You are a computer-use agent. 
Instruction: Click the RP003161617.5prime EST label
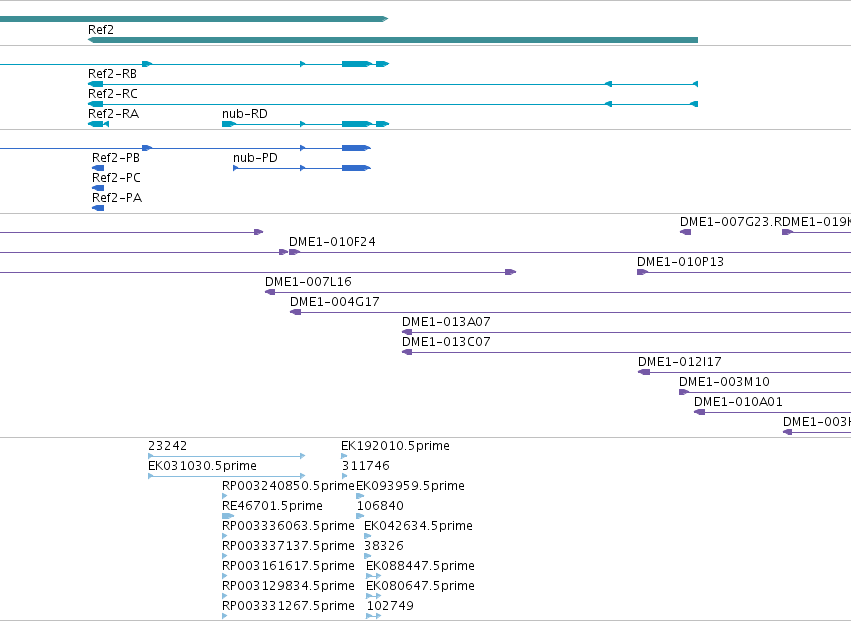click(288, 567)
